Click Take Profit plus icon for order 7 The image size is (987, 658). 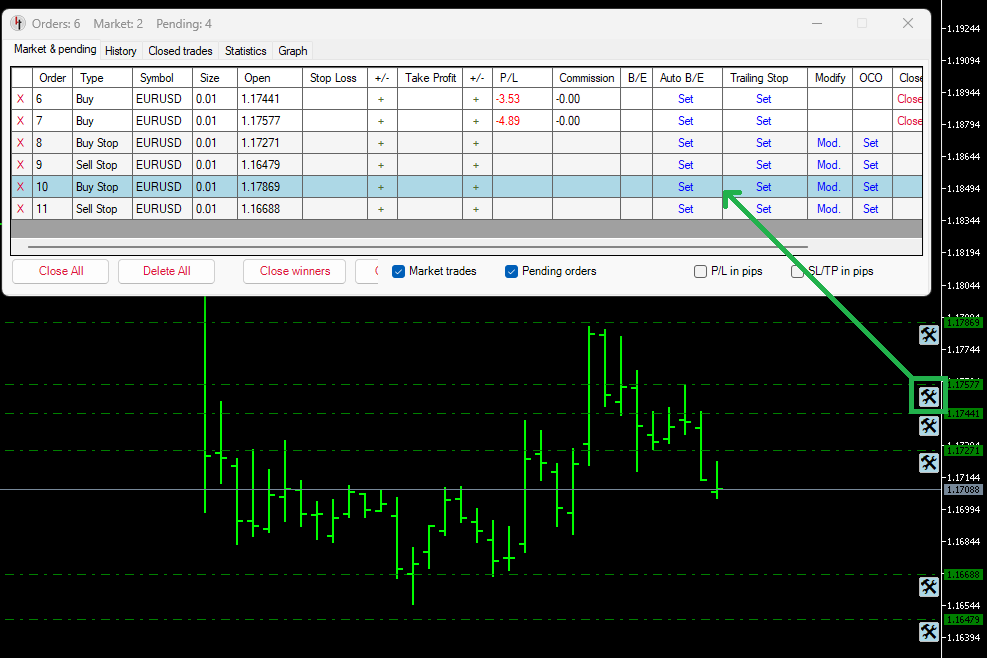coord(476,121)
